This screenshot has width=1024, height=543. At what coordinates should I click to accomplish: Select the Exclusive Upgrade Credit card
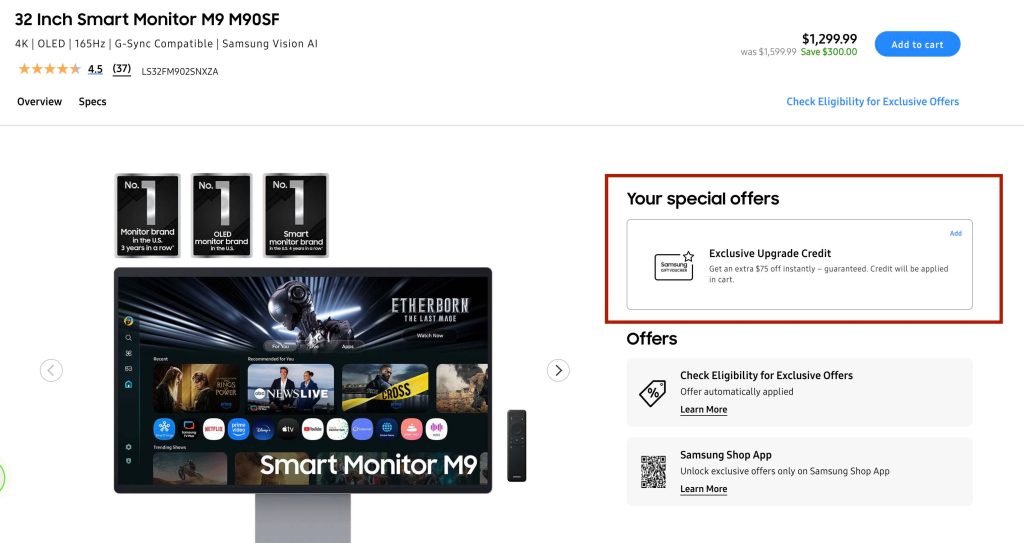pyautogui.click(x=799, y=265)
